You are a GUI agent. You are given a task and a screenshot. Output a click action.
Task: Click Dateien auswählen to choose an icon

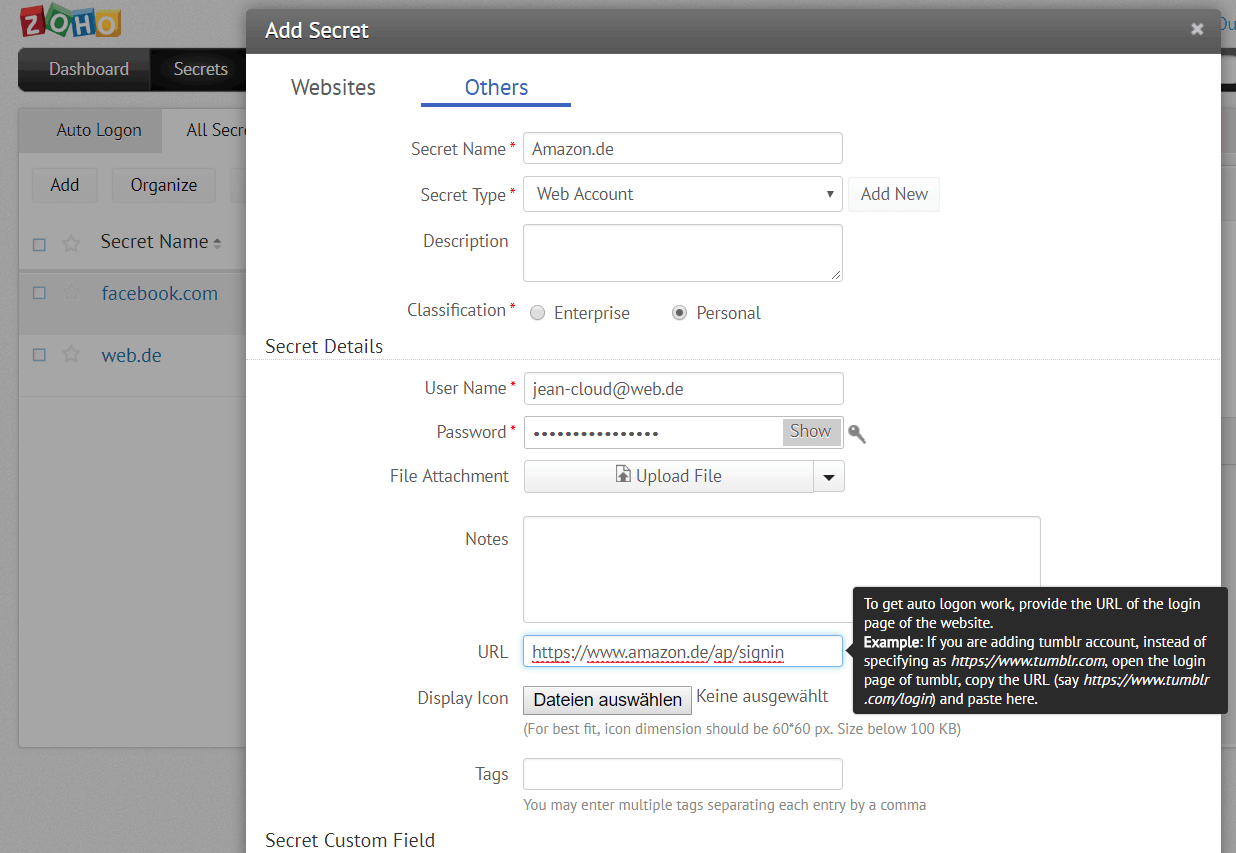click(607, 700)
